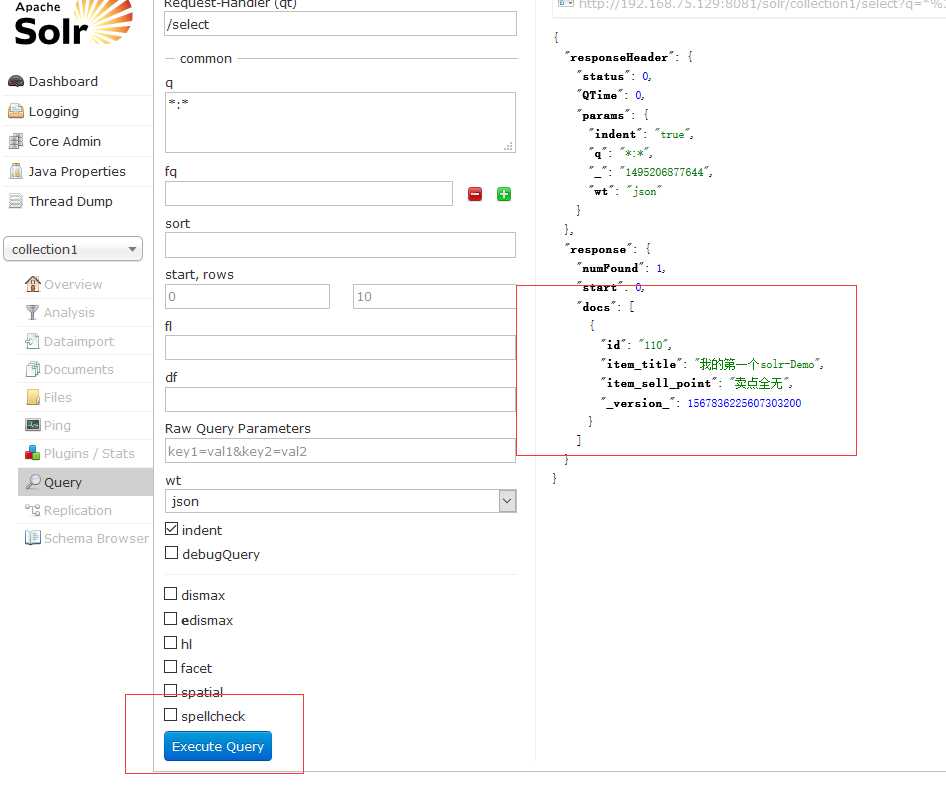The height and width of the screenshot is (799, 946).
Task: Open the Analysis page
Action: 69,313
